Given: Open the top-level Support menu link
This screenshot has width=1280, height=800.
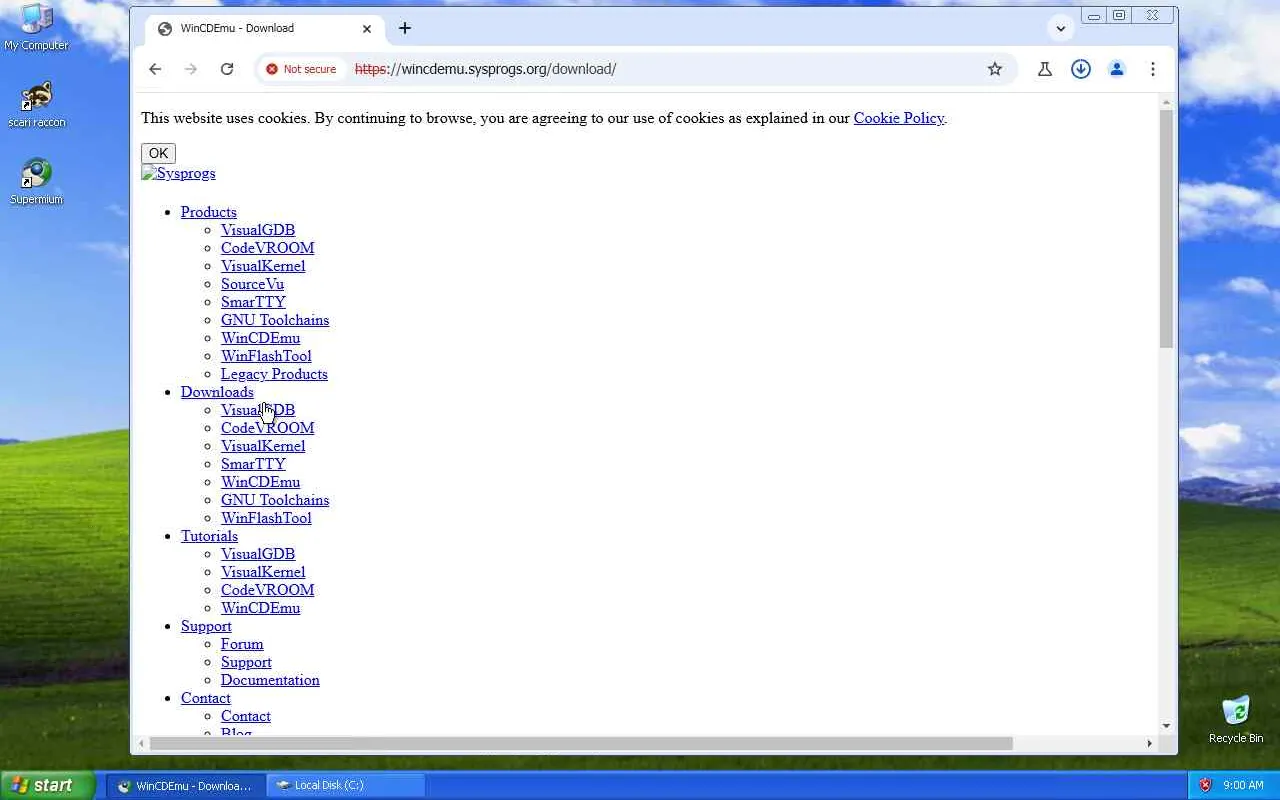Looking at the screenshot, I should point(206,626).
